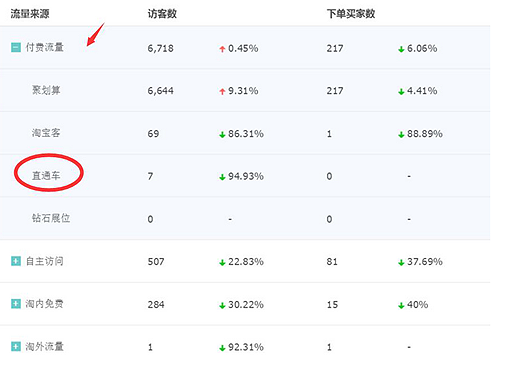The height and width of the screenshot is (368, 516).
Task: Select the 淘外流量 row label
Action: (x=44, y=346)
